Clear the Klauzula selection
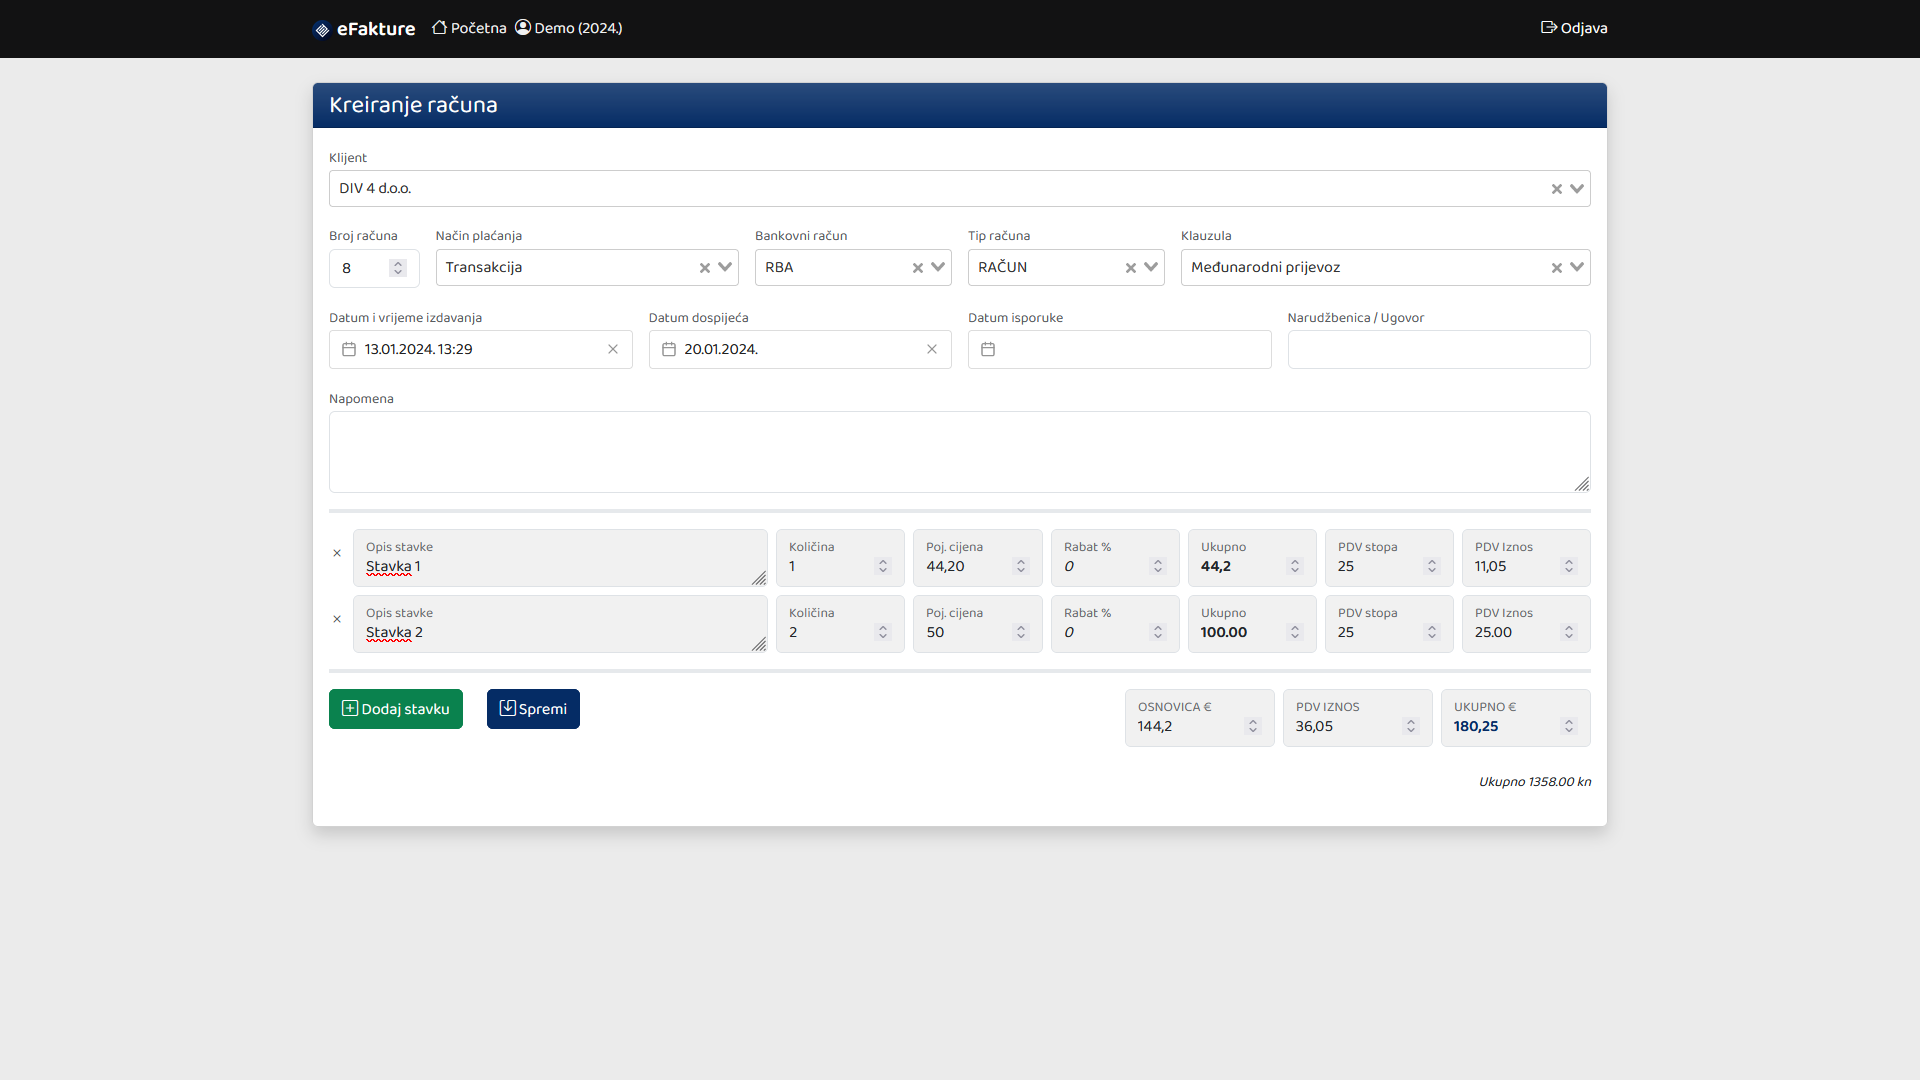This screenshot has width=1920, height=1080. (x=1556, y=268)
